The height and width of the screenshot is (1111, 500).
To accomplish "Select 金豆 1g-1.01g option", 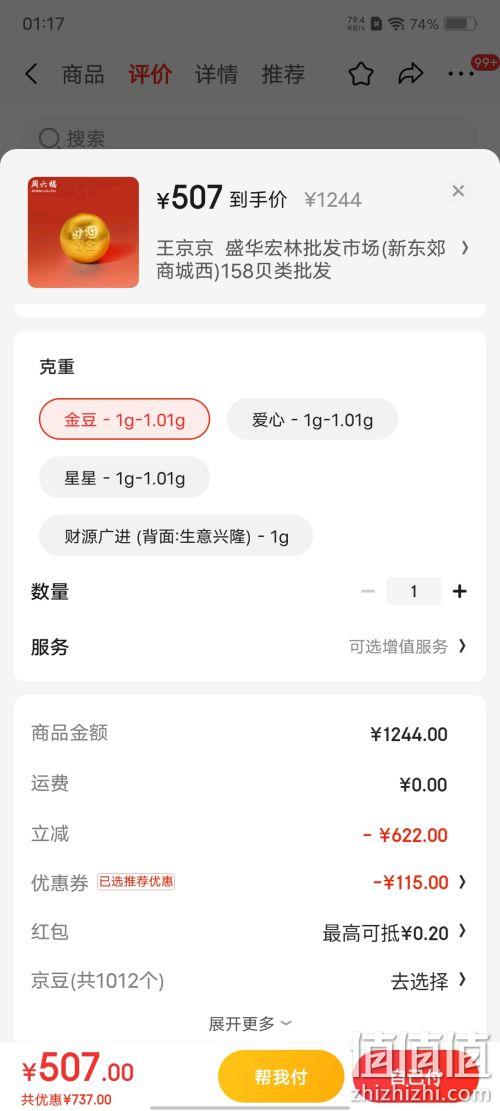I will click(125, 419).
